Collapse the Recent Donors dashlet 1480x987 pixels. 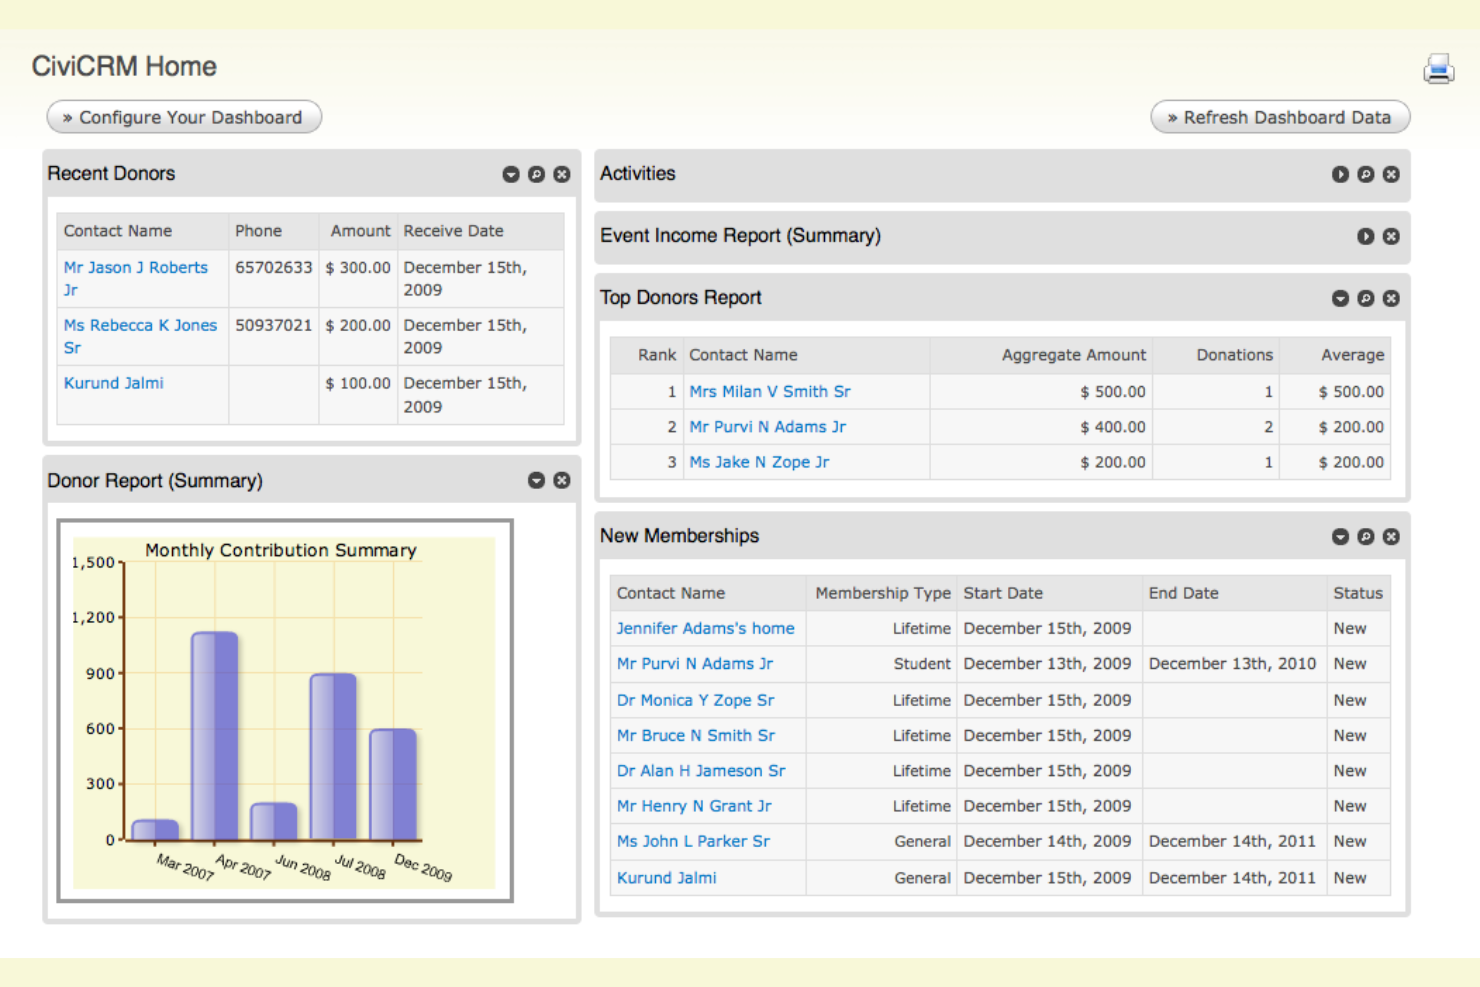511,174
